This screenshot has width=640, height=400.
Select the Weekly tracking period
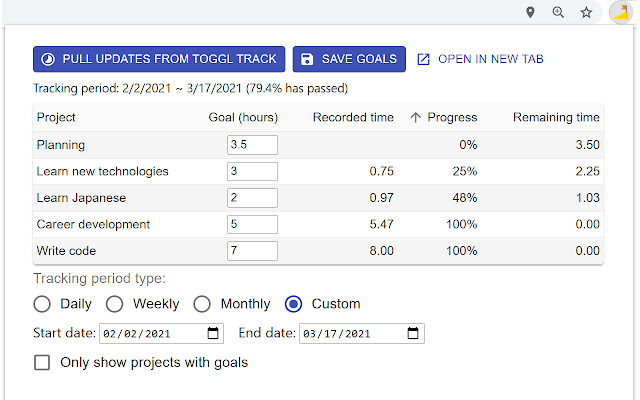(115, 304)
